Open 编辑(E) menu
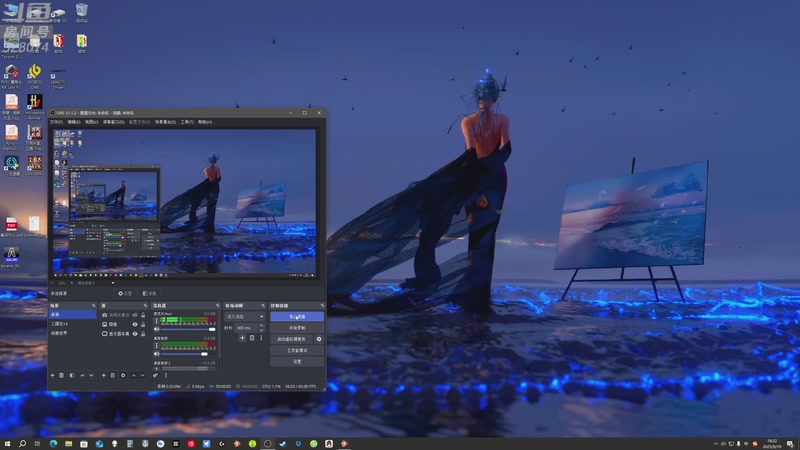This screenshot has width=800, height=450. pos(74,122)
